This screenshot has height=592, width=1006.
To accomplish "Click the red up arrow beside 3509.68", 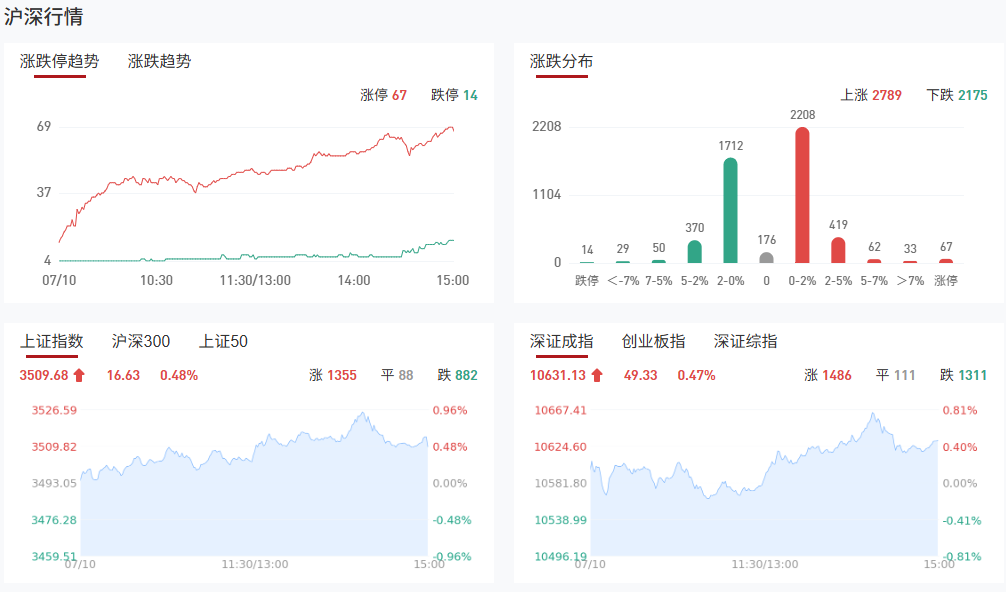I will pyautogui.click(x=80, y=375).
